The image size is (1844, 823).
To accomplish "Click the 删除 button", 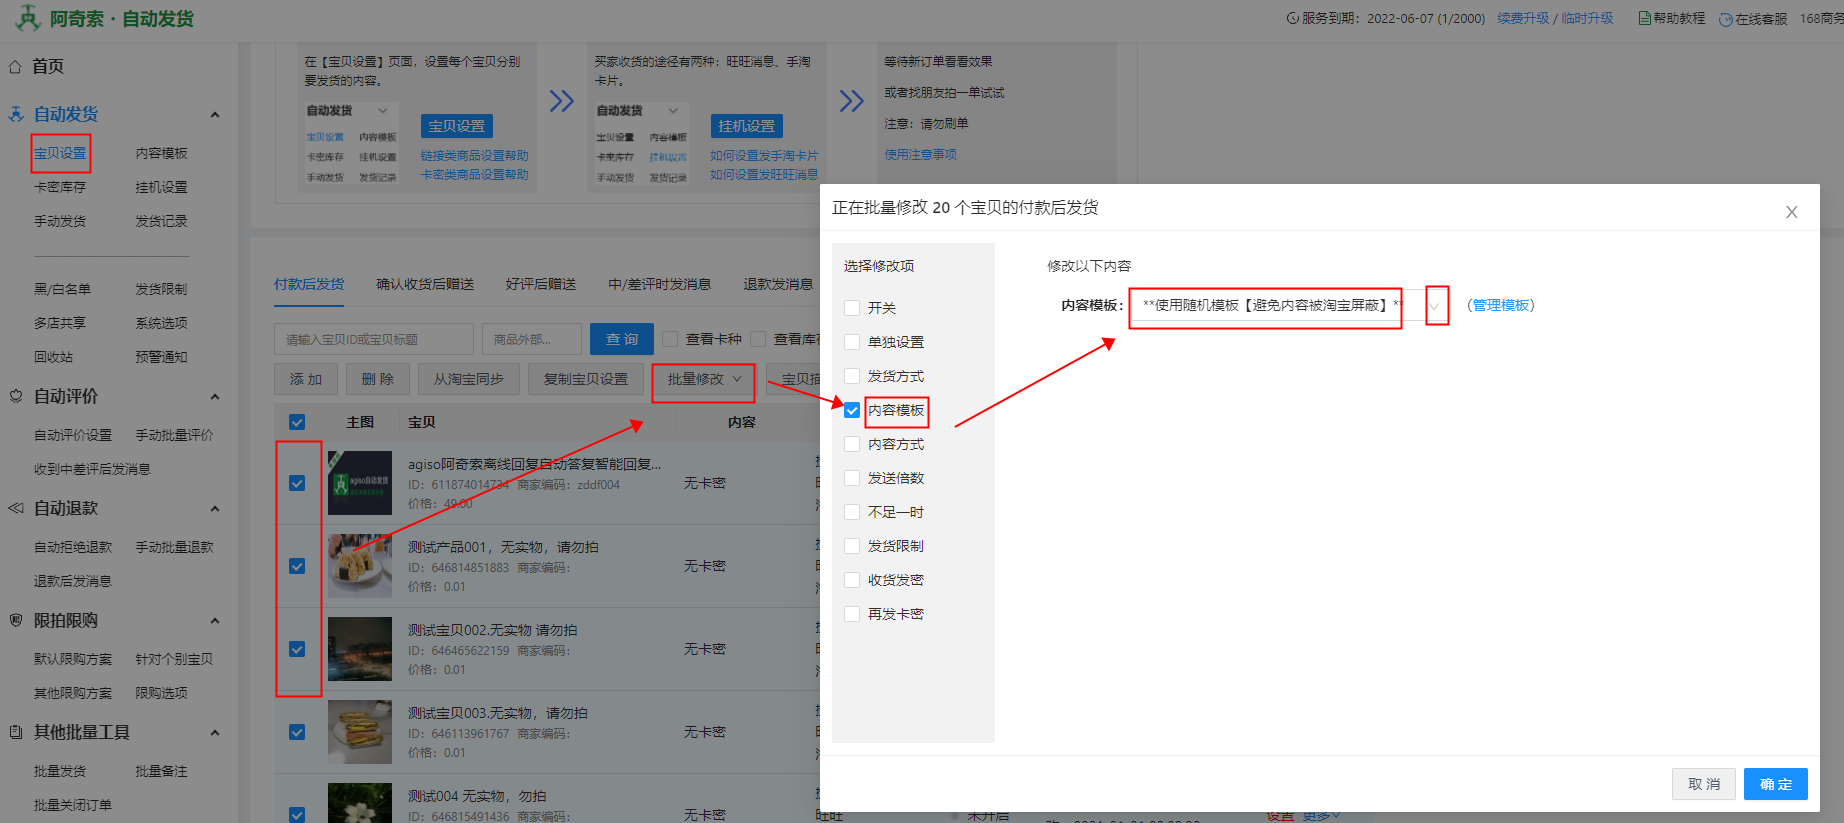I will pos(378,379).
